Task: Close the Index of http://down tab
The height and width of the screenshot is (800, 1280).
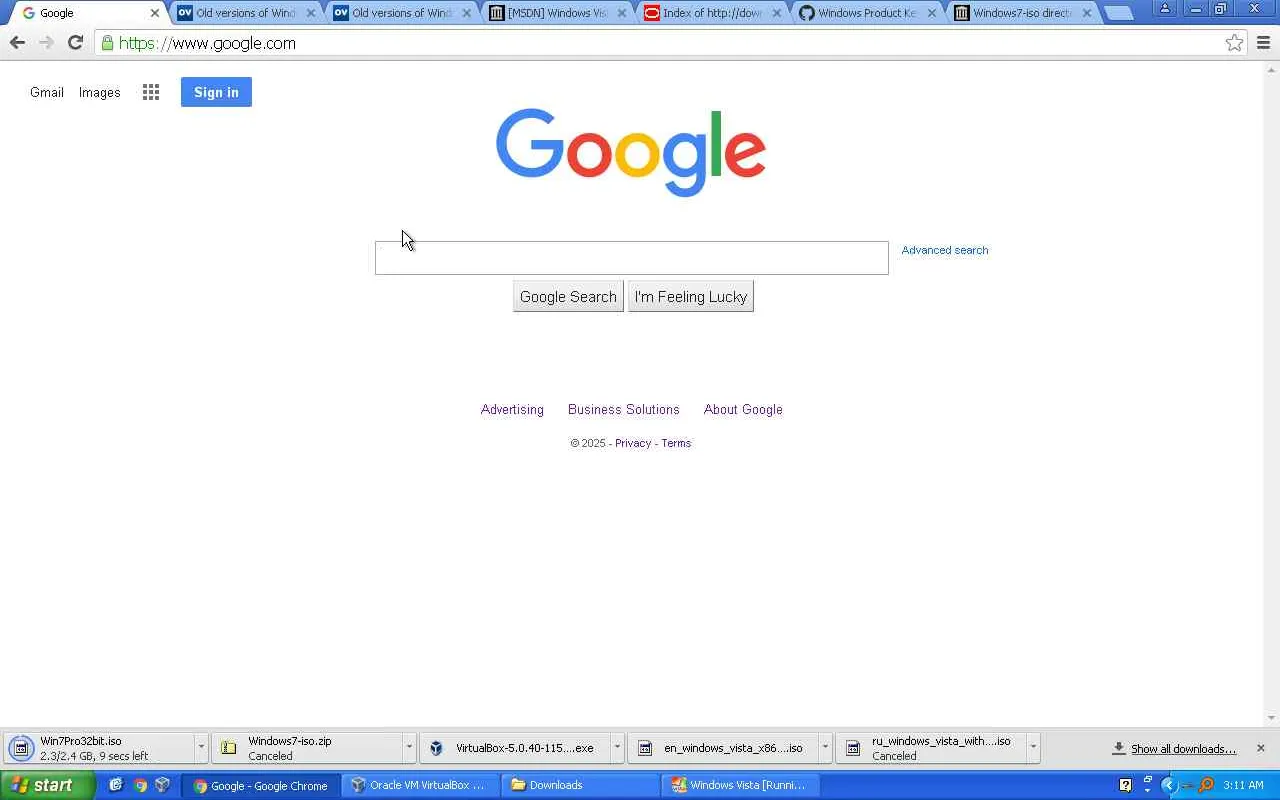Action: pyautogui.click(x=777, y=13)
